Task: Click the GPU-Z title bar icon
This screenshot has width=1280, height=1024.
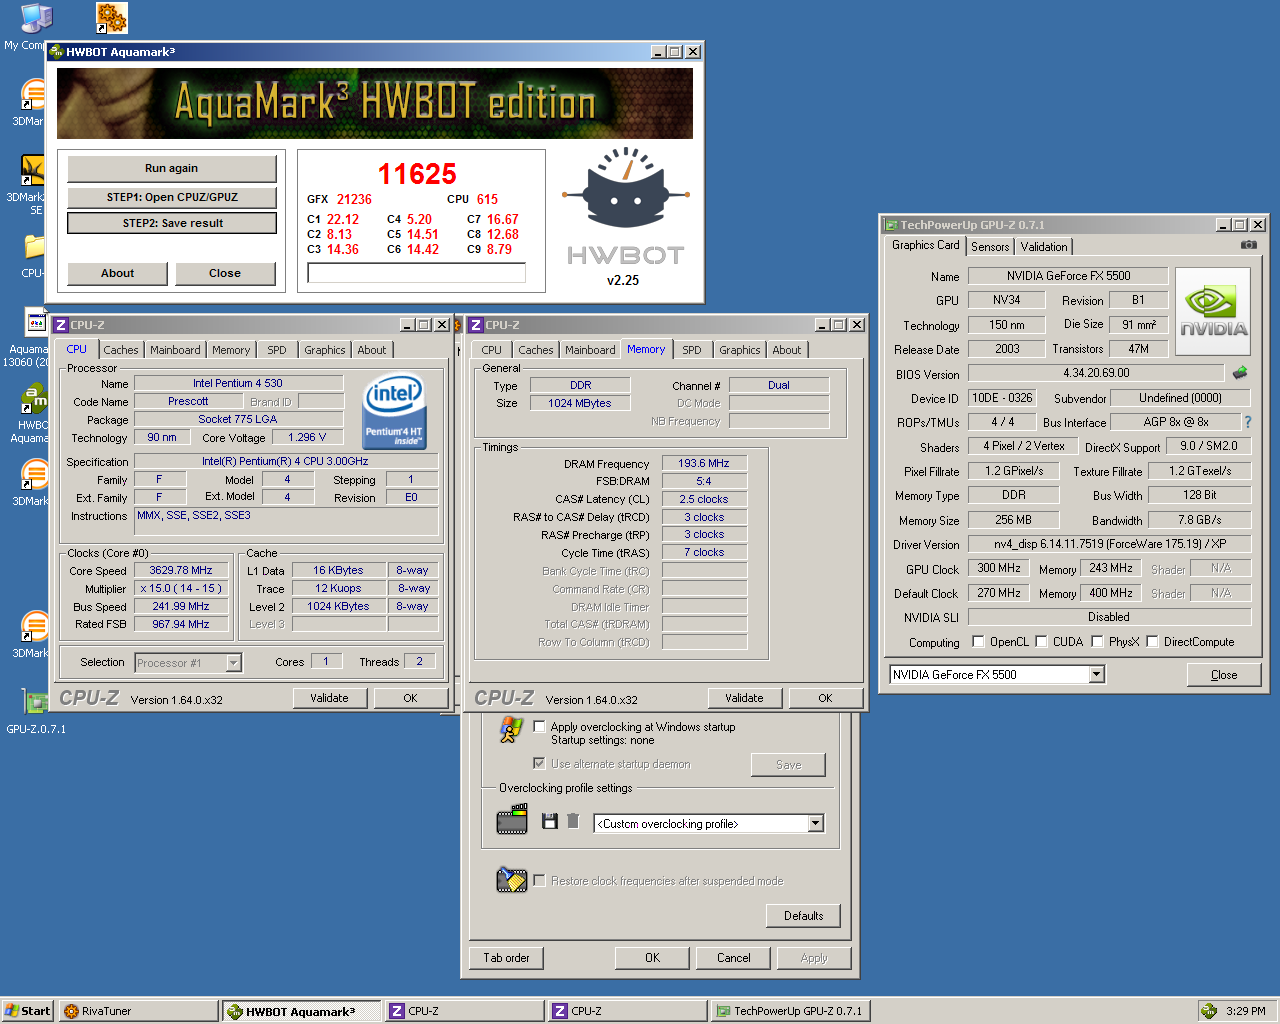Action: pos(890,225)
